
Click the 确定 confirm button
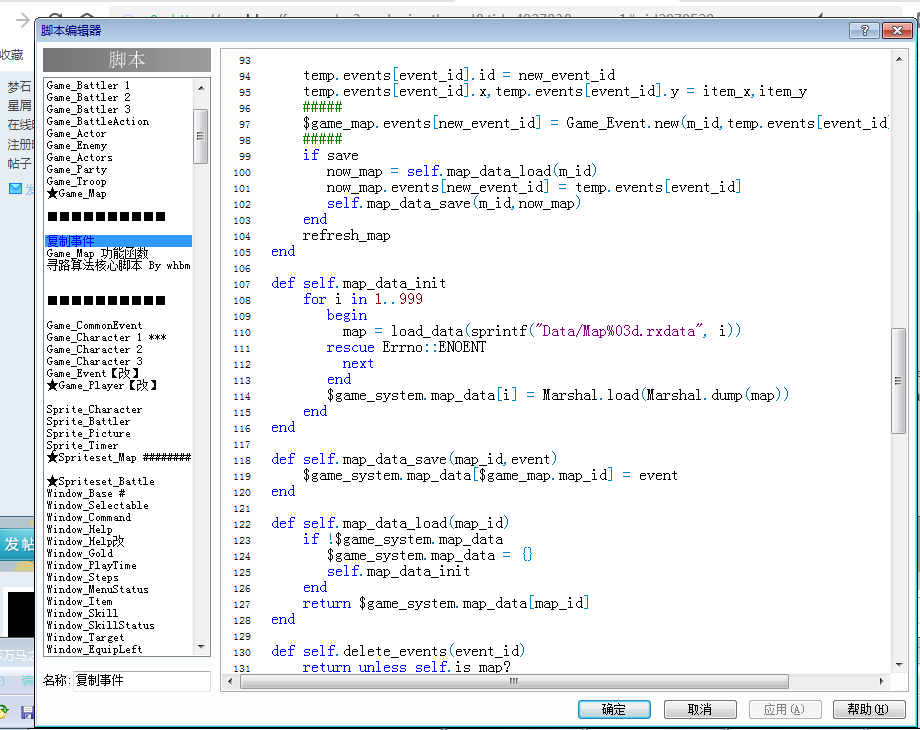pyautogui.click(x=614, y=709)
